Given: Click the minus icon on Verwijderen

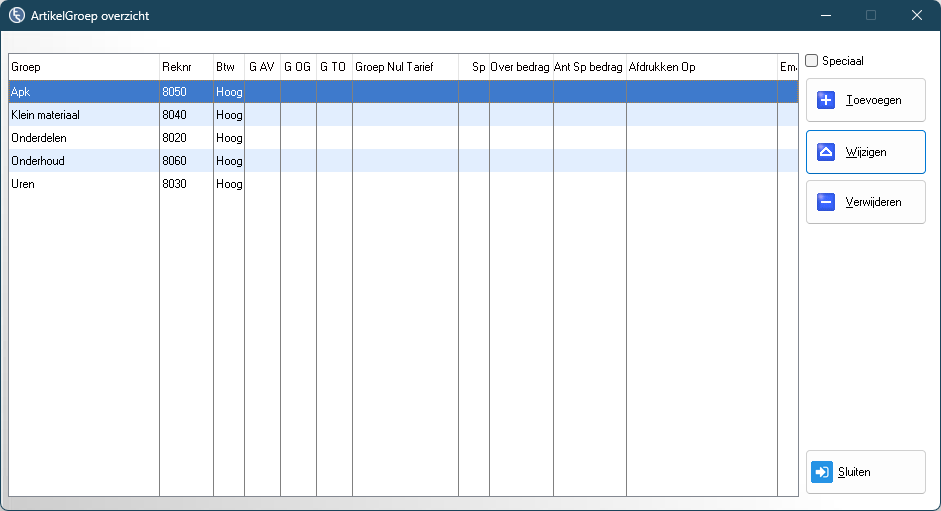Looking at the screenshot, I should click(826, 202).
